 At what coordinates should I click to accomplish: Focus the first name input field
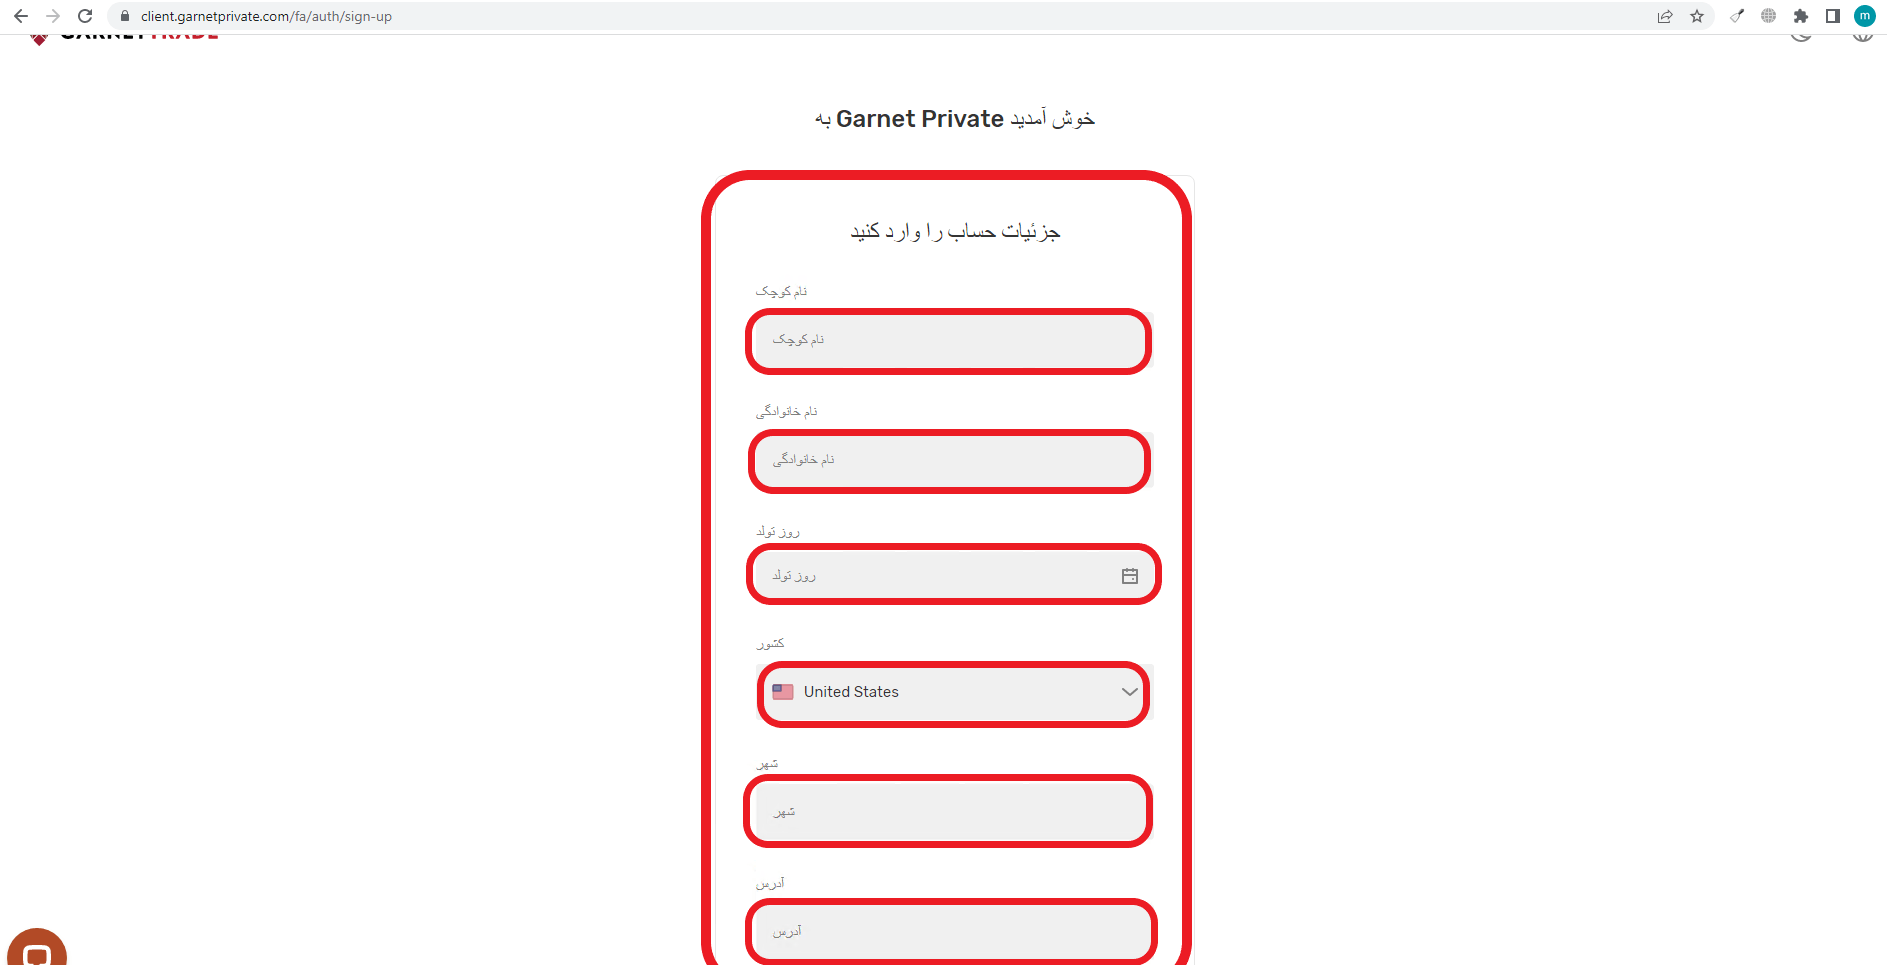(x=949, y=340)
